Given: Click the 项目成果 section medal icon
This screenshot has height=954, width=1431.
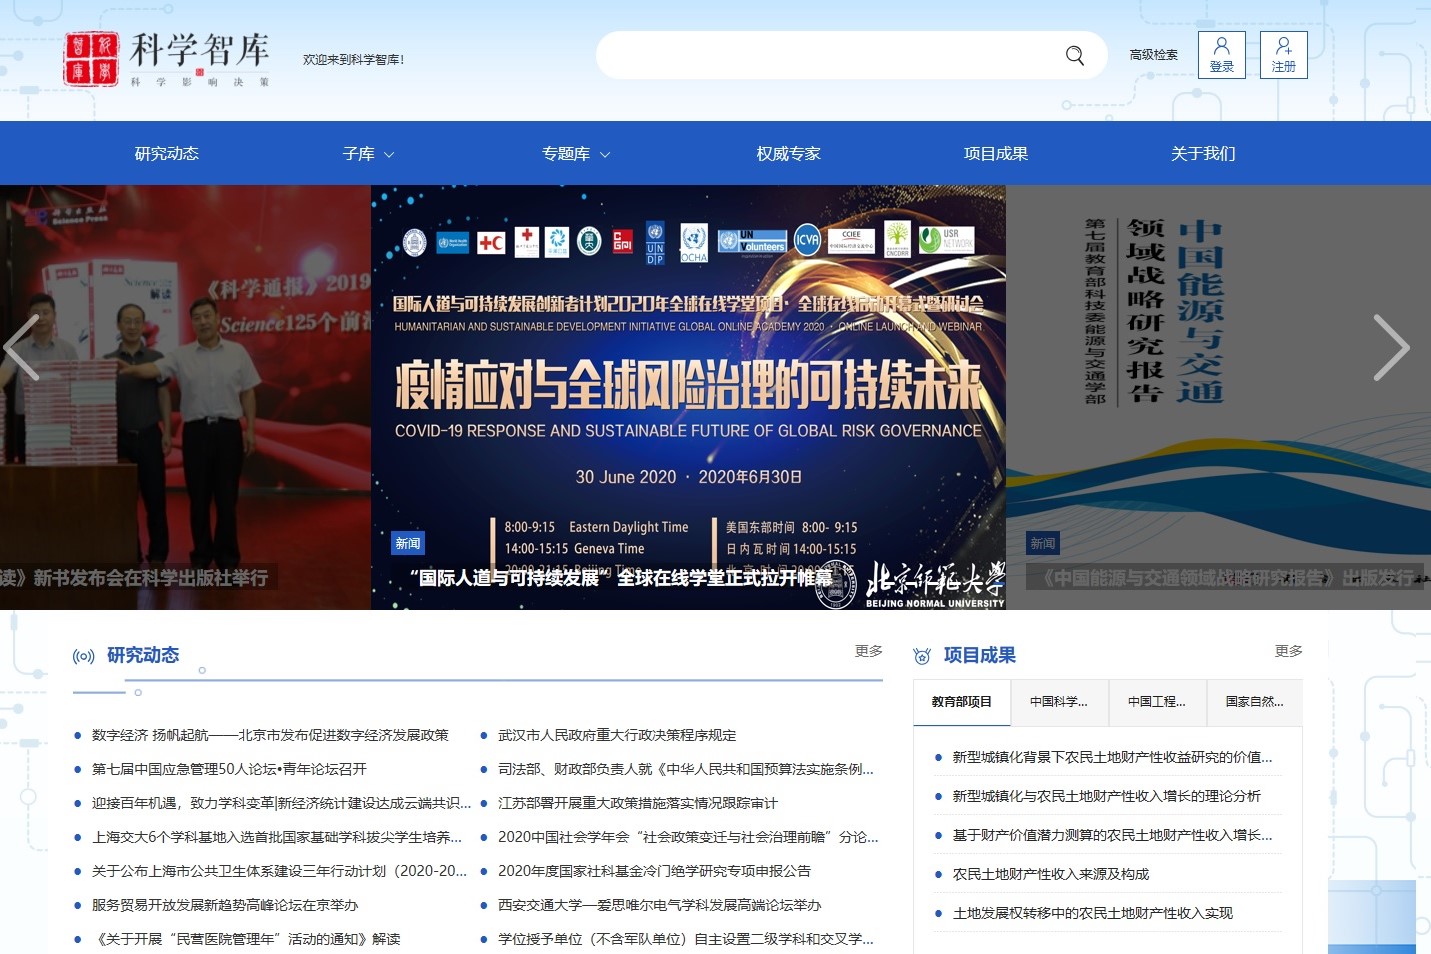Looking at the screenshot, I should (922, 656).
